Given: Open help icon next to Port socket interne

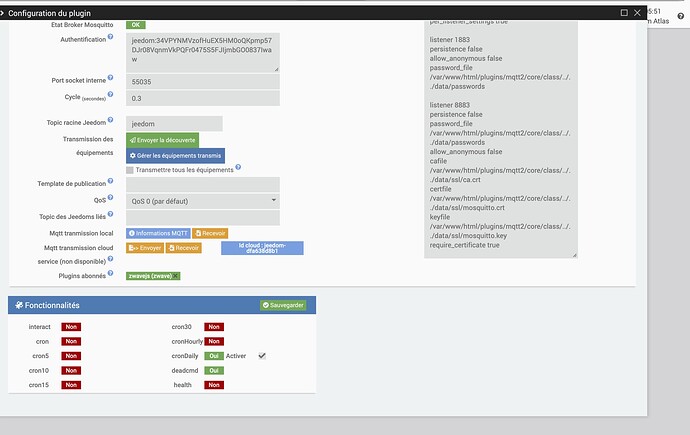Looking at the screenshot, I should point(110,78).
